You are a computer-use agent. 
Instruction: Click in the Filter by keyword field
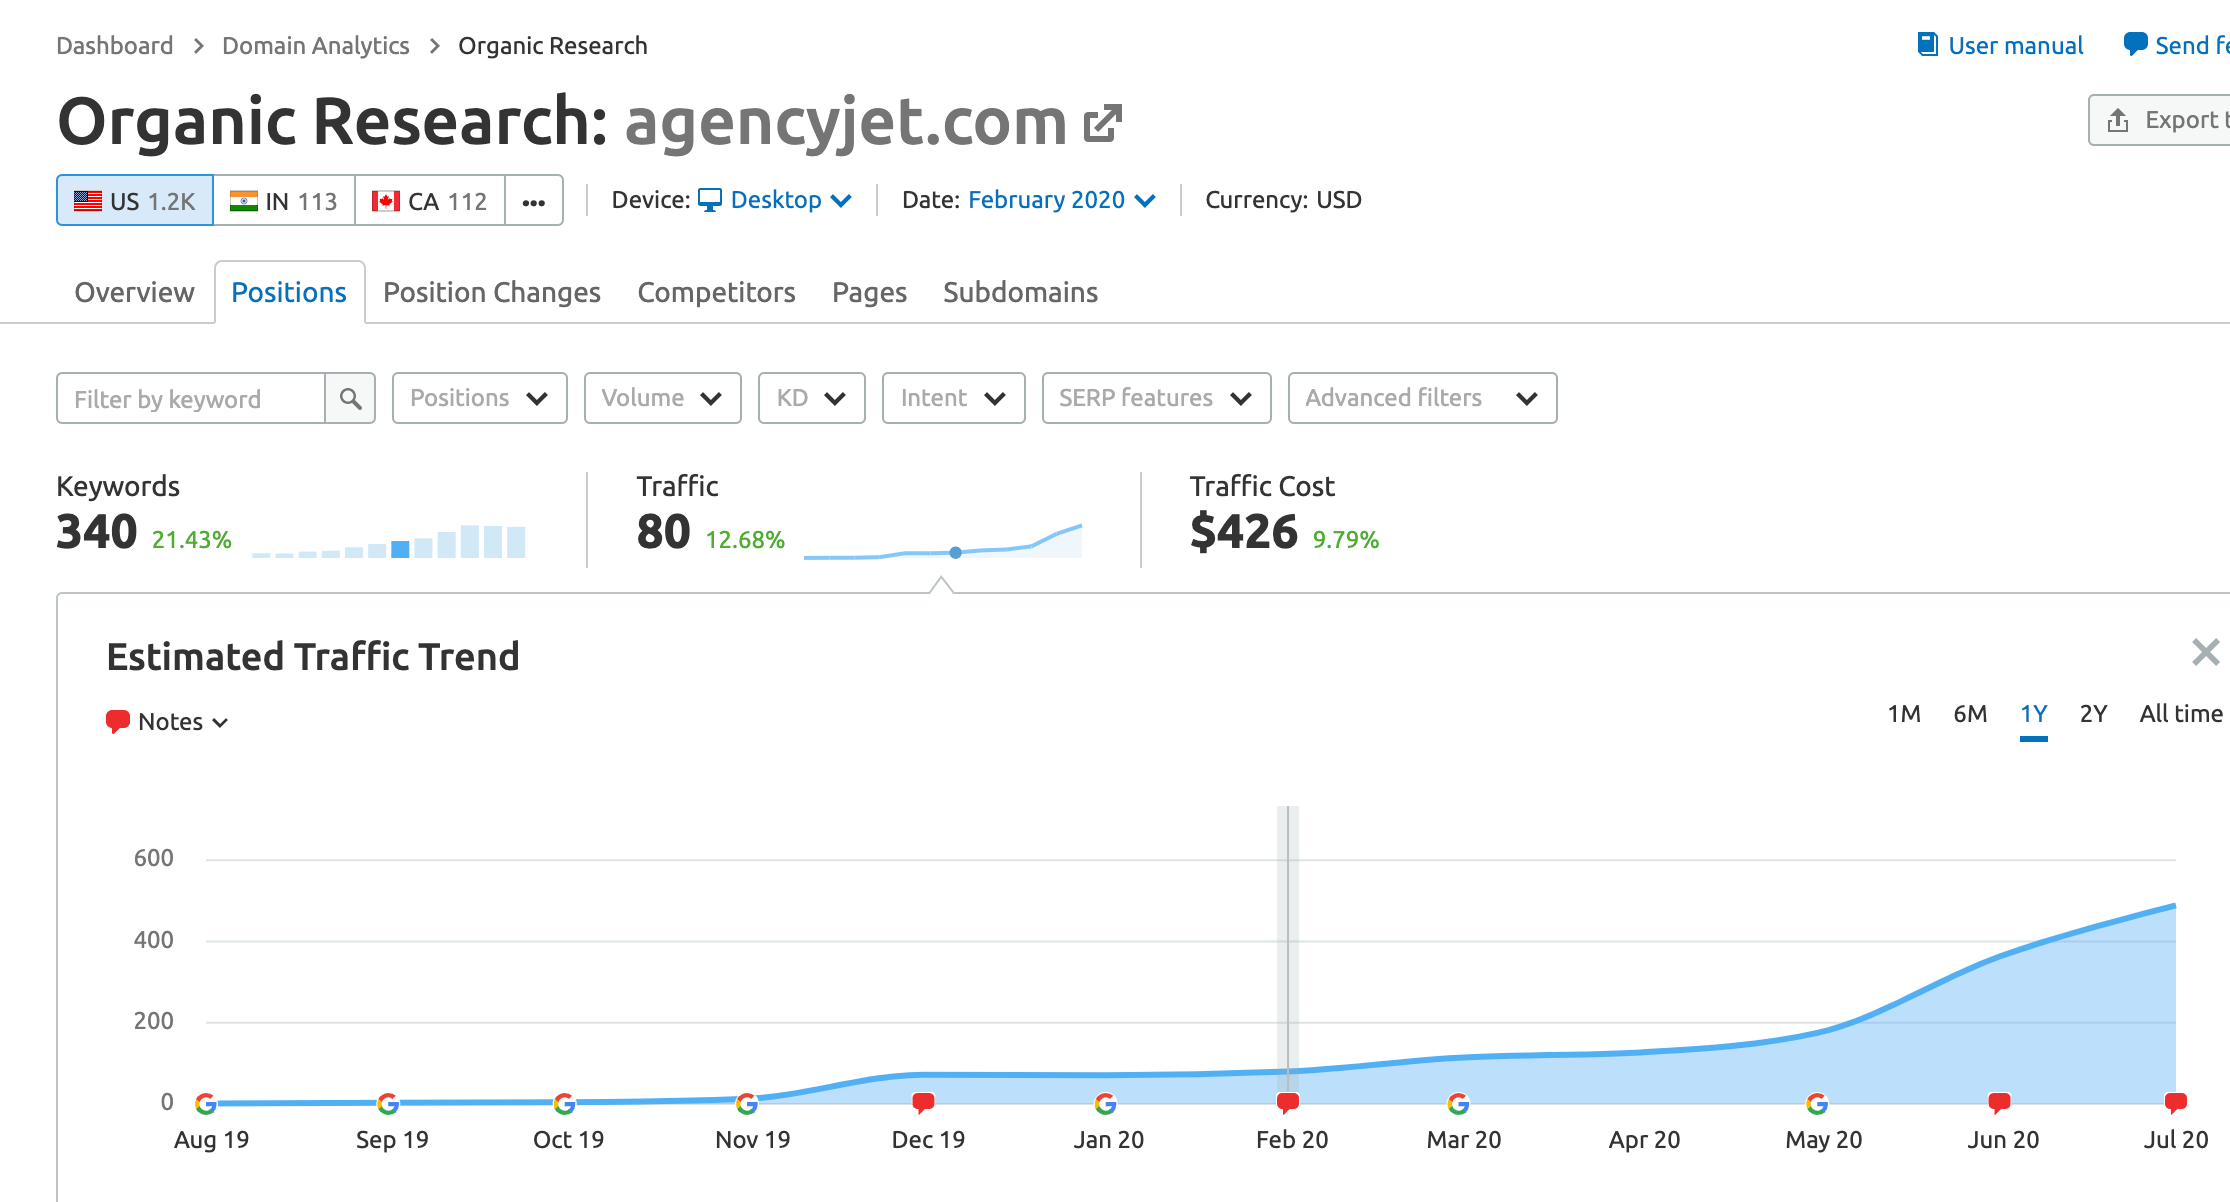click(x=191, y=399)
